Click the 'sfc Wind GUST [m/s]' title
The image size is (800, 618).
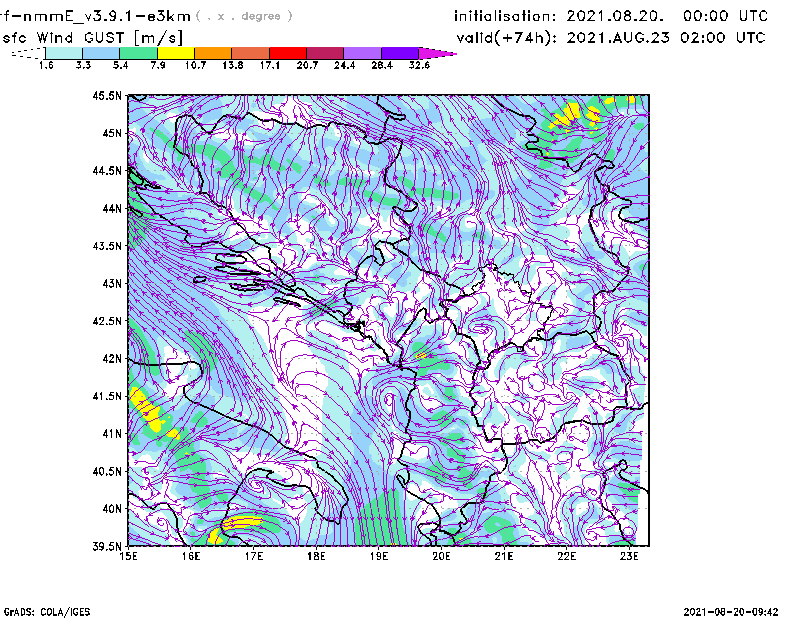pyautogui.click(x=92, y=38)
